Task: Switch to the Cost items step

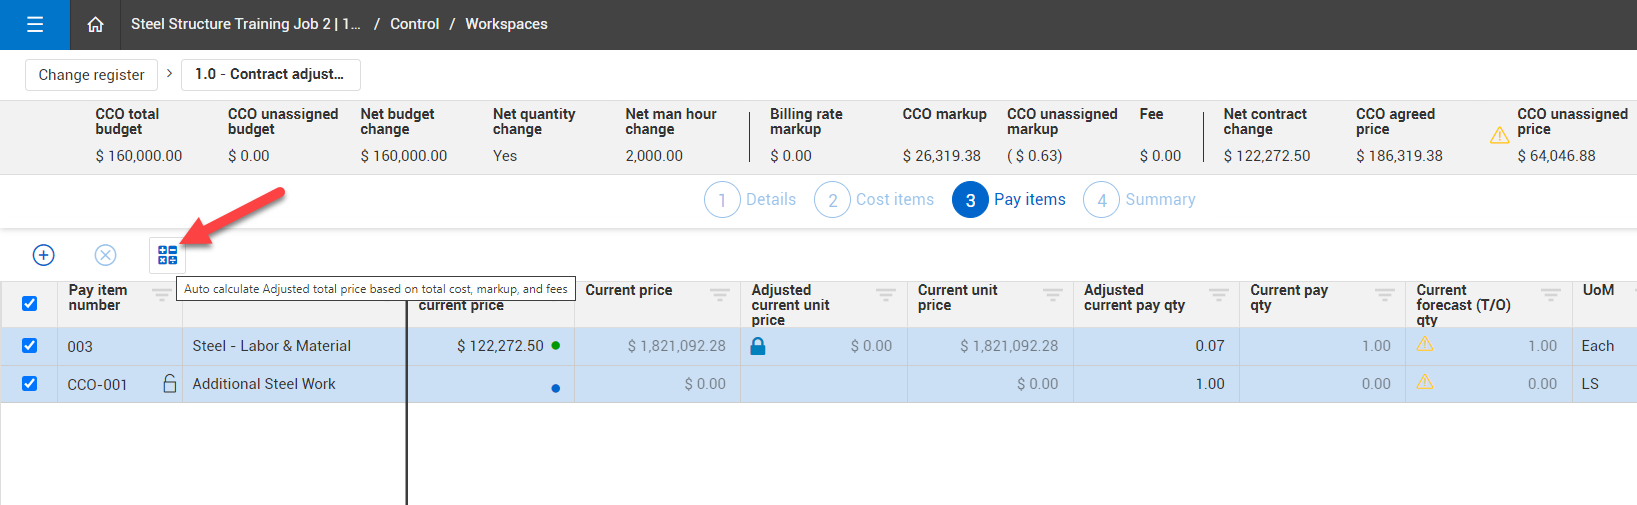Action: coord(874,200)
